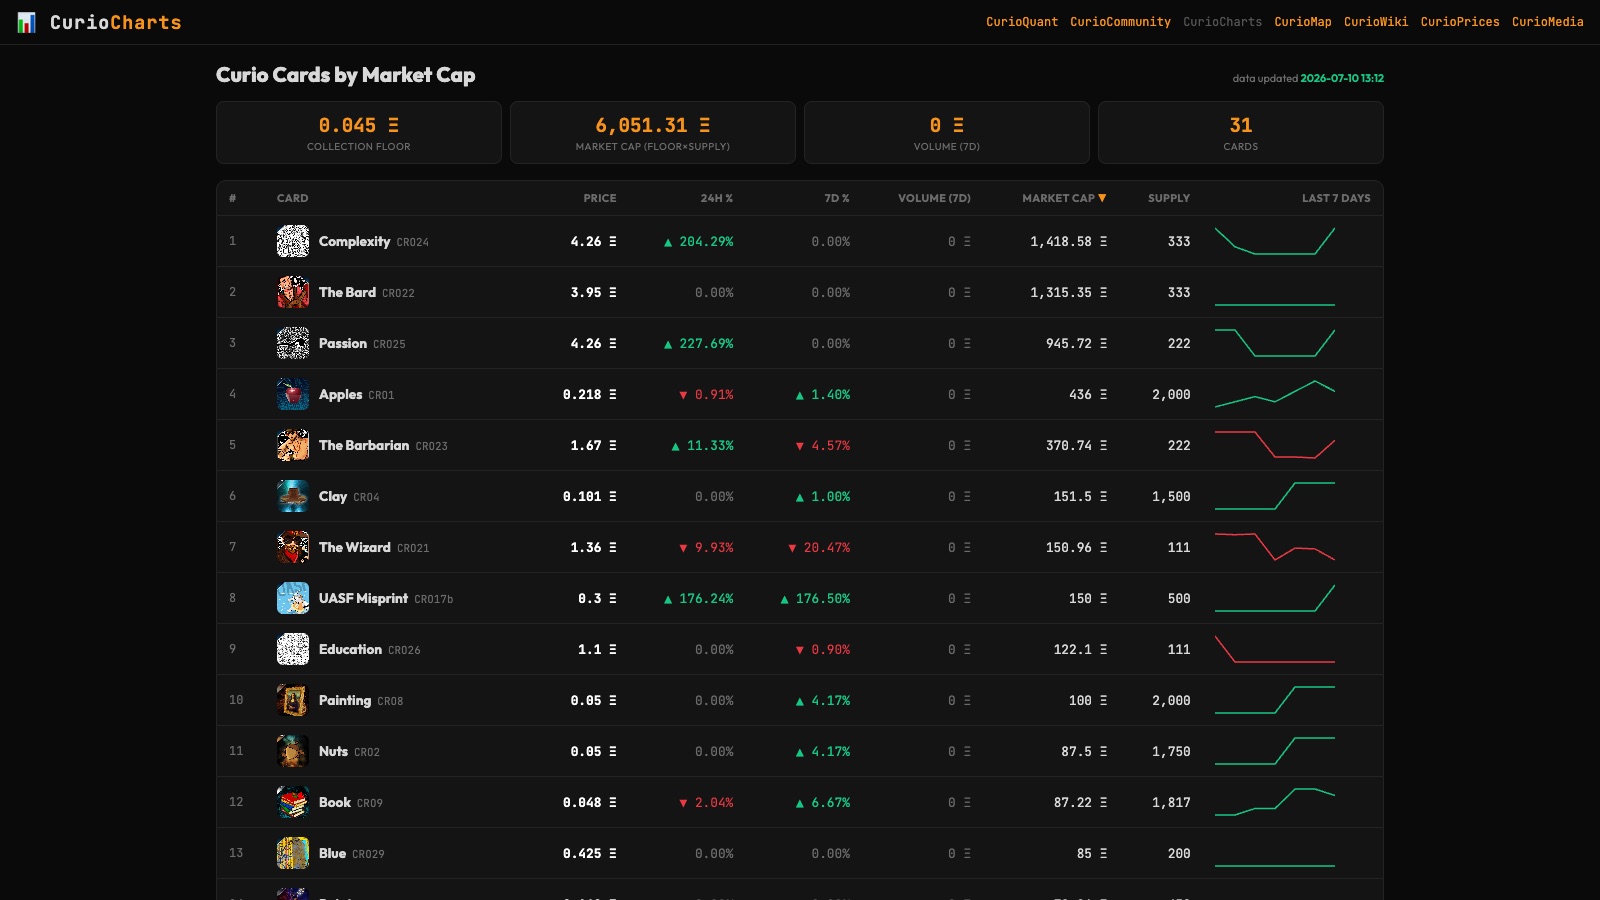
Task: Click the CurioCharts bar chart logo icon
Action: [x=26, y=22]
